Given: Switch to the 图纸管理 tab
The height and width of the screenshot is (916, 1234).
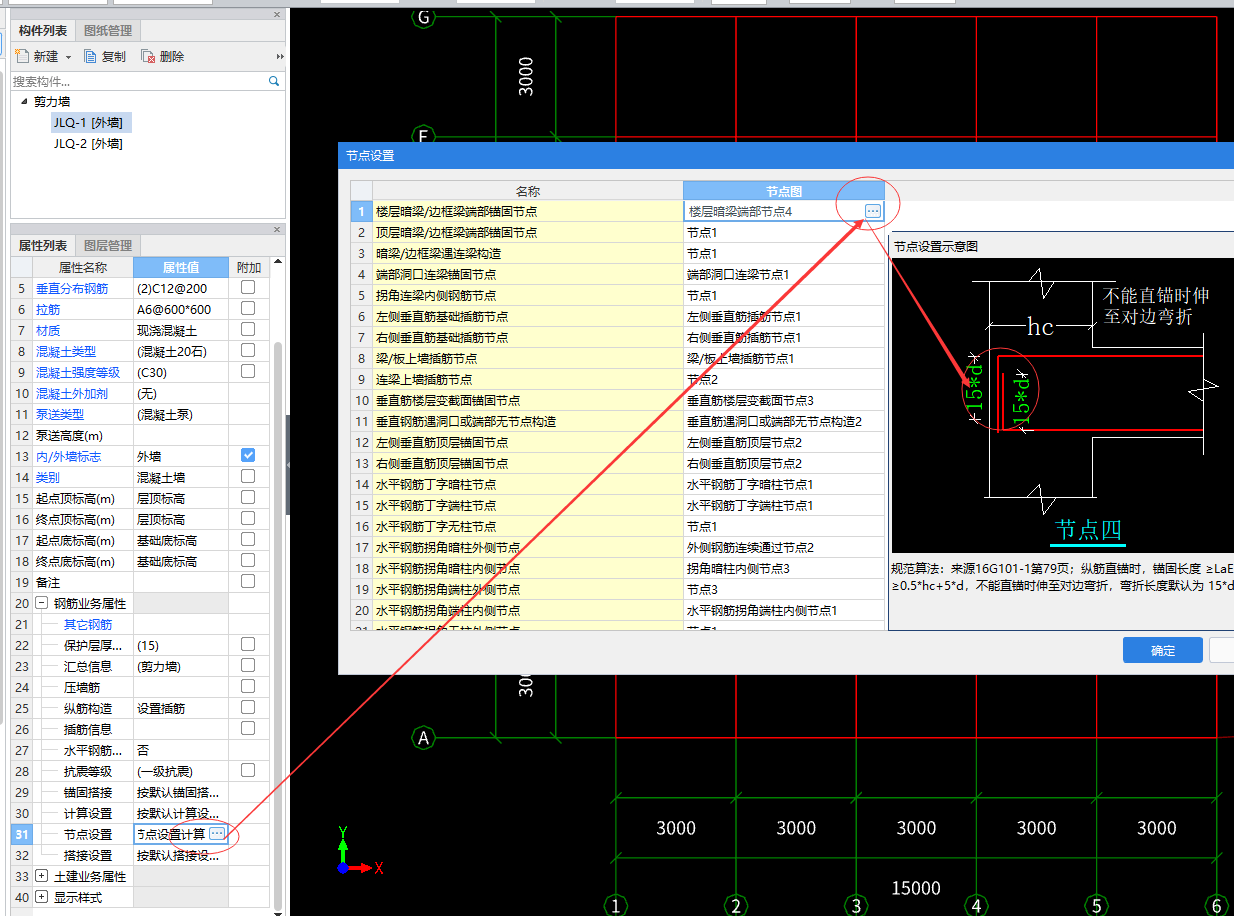Looking at the screenshot, I should pos(107,31).
